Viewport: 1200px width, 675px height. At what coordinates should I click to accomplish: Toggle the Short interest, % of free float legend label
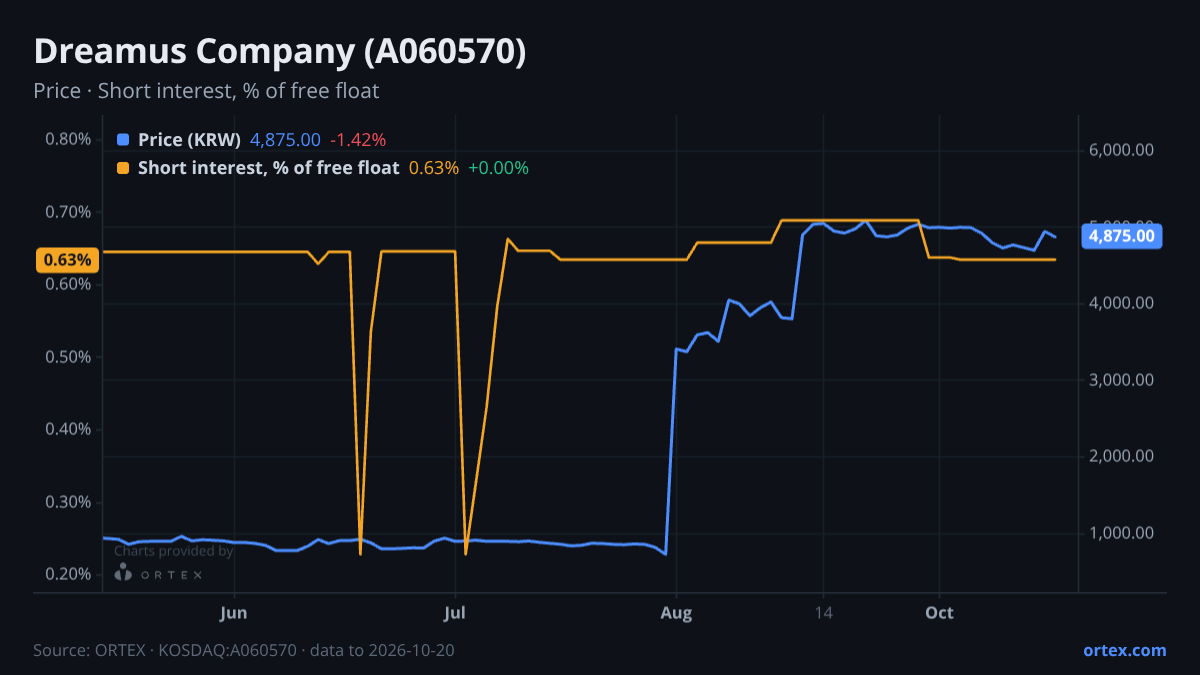coord(269,168)
